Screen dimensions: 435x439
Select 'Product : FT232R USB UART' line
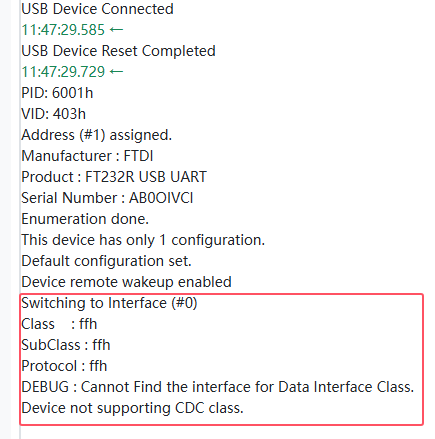coord(114,177)
